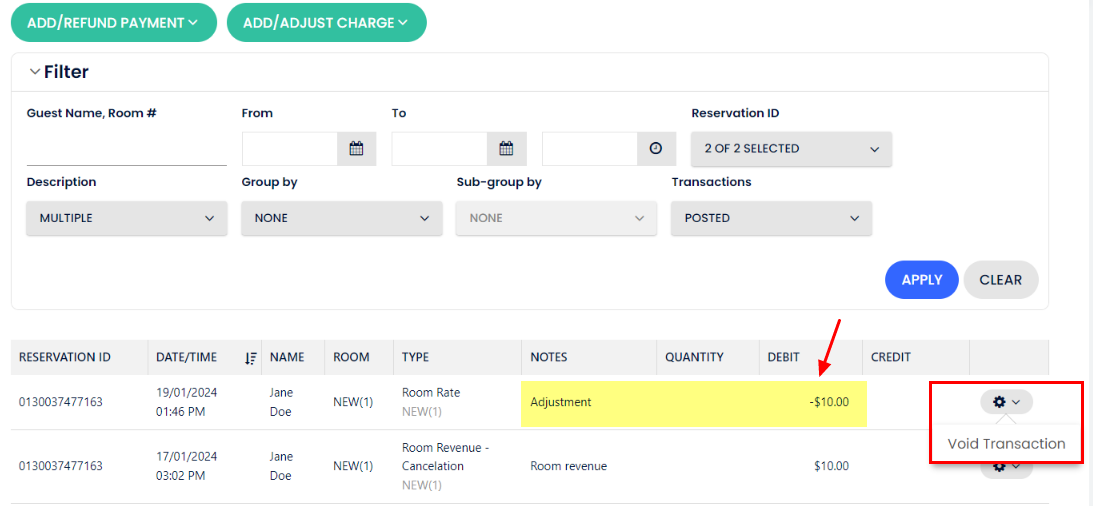The image size is (1093, 506).
Task: Open the Group by dropdown
Action: click(x=341, y=218)
